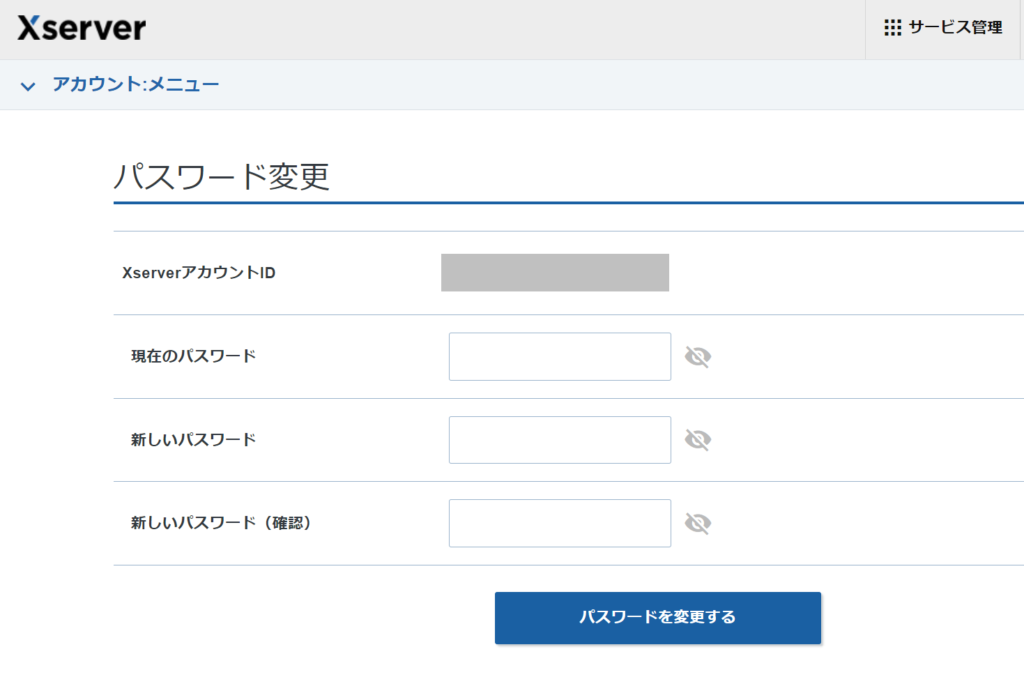Reveal the 新しいパスワード（確認） entry with eye icon

697,523
